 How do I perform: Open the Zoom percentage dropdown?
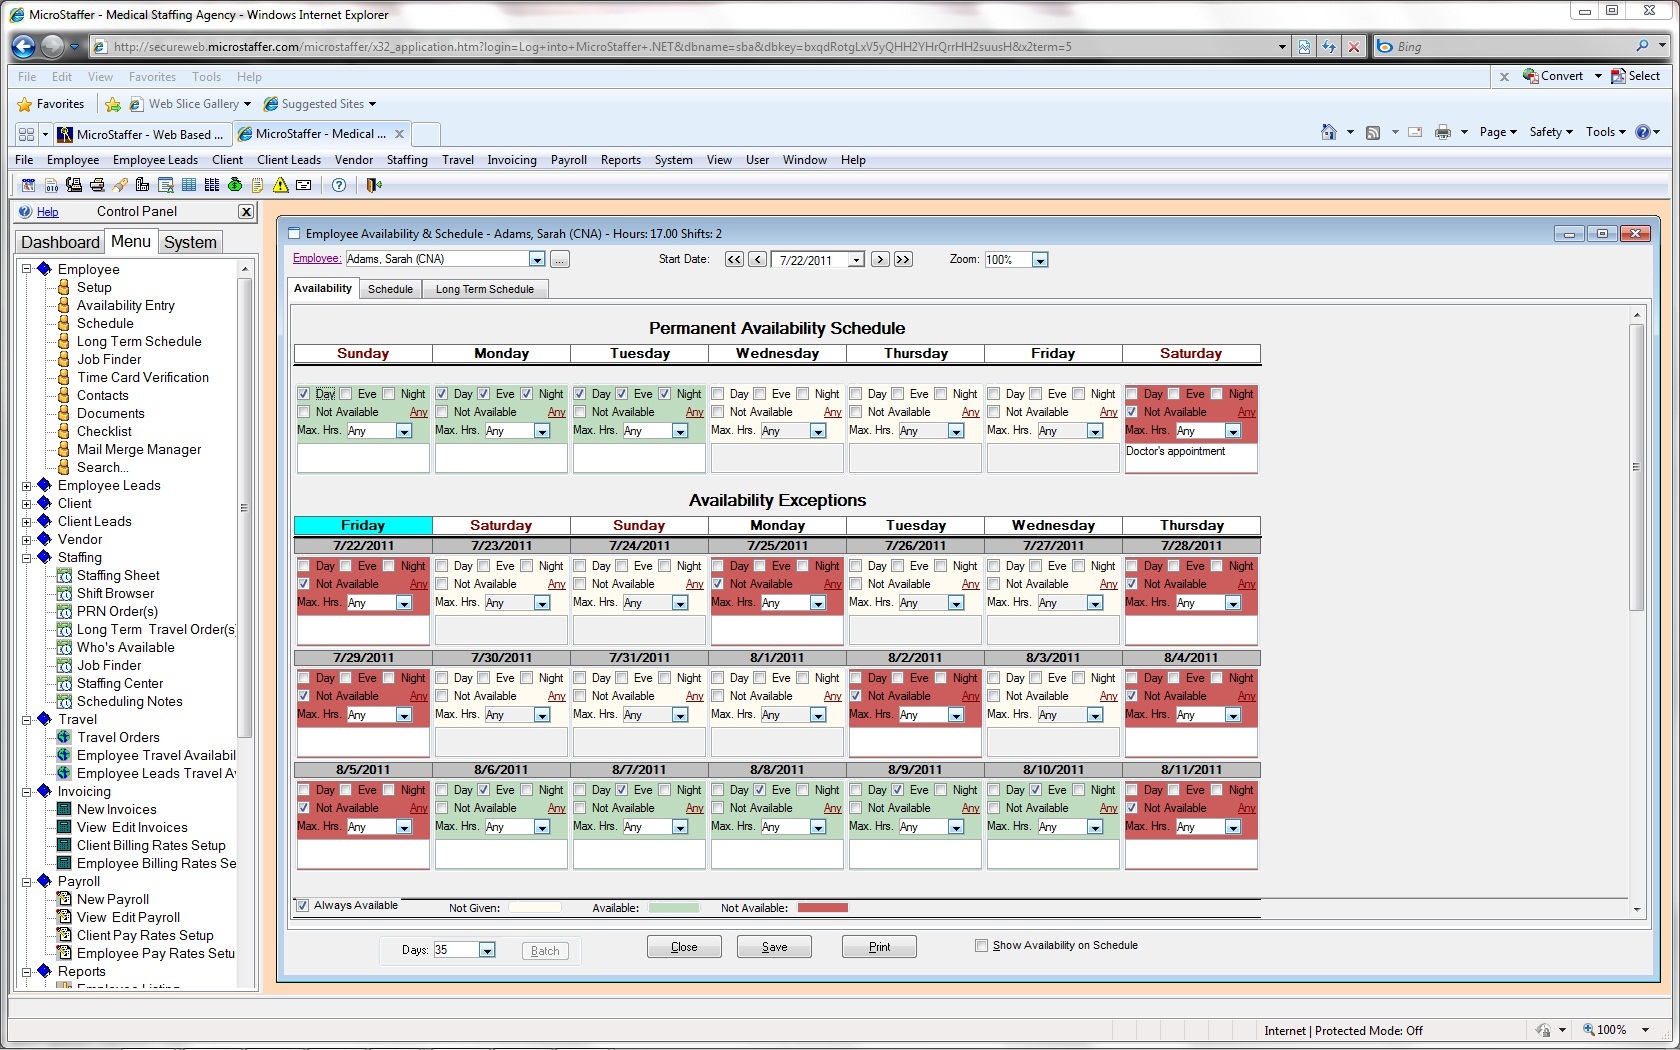tap(1040, 260)
